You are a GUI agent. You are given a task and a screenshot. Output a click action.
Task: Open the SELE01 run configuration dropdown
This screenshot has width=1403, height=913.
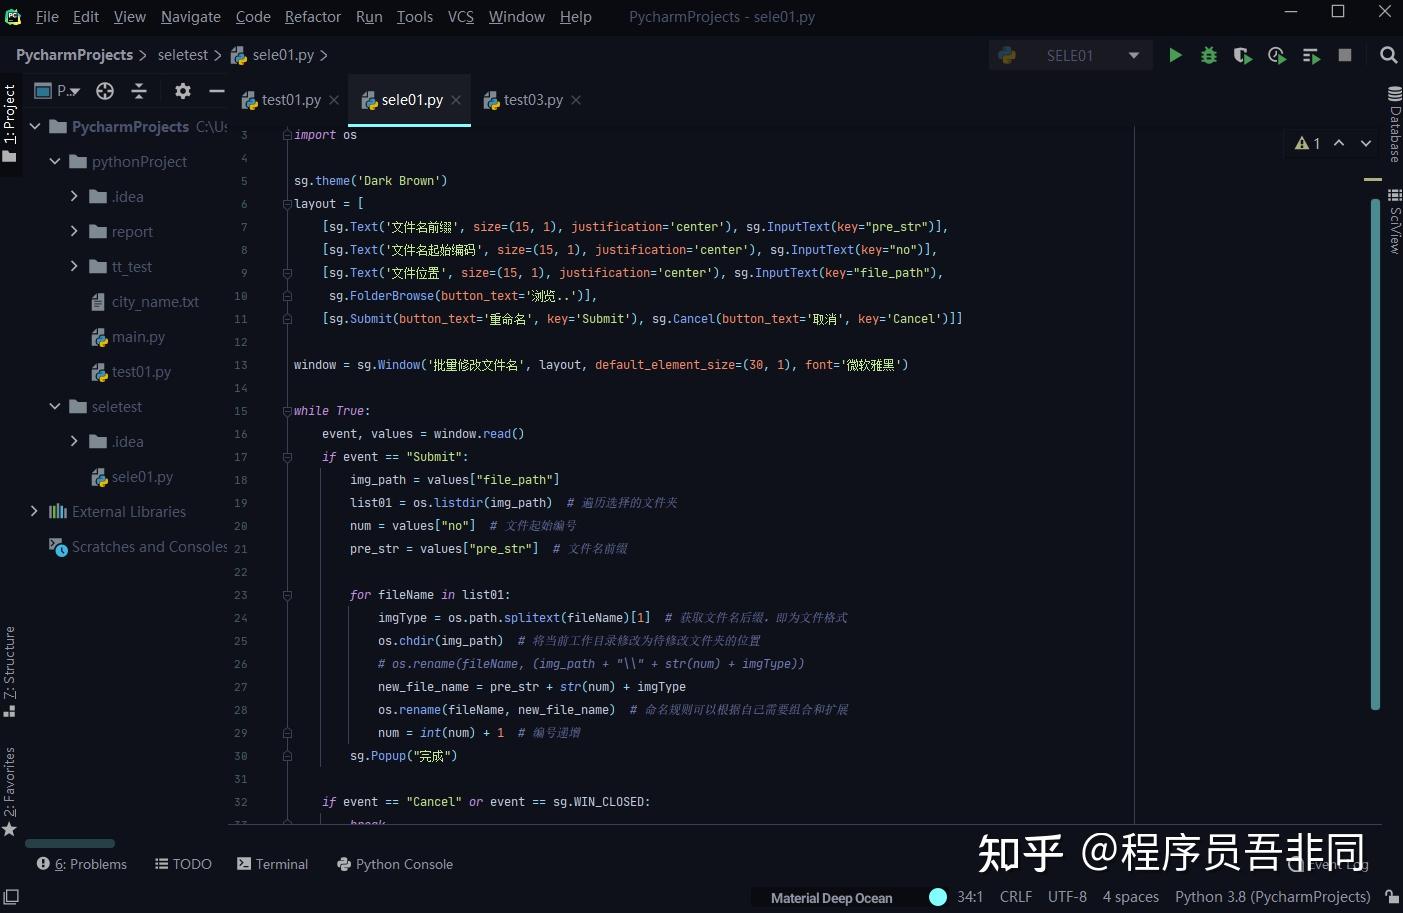pos(1133,55)
